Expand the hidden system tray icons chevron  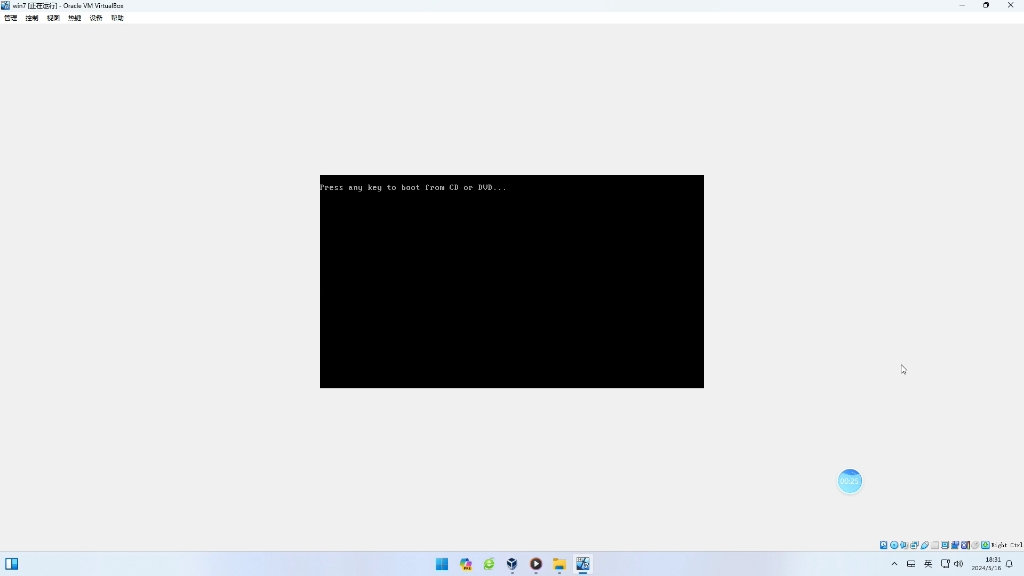click(x=894, y=564)
